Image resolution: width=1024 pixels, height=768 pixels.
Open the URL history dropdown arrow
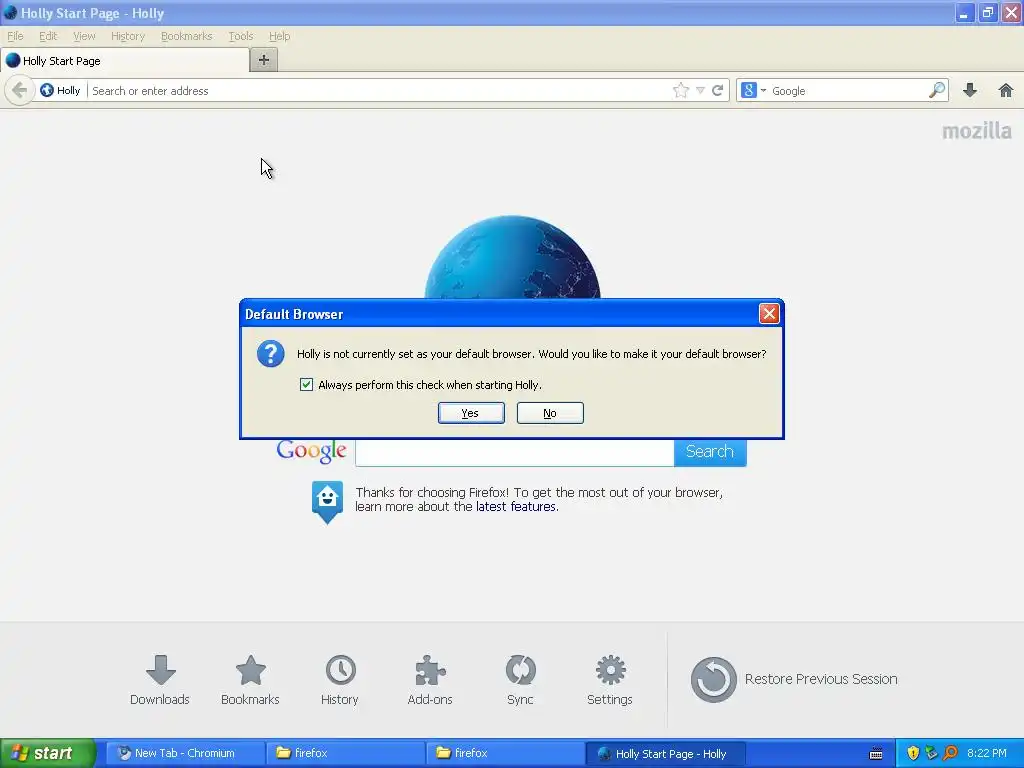click(x=700, y=90)
